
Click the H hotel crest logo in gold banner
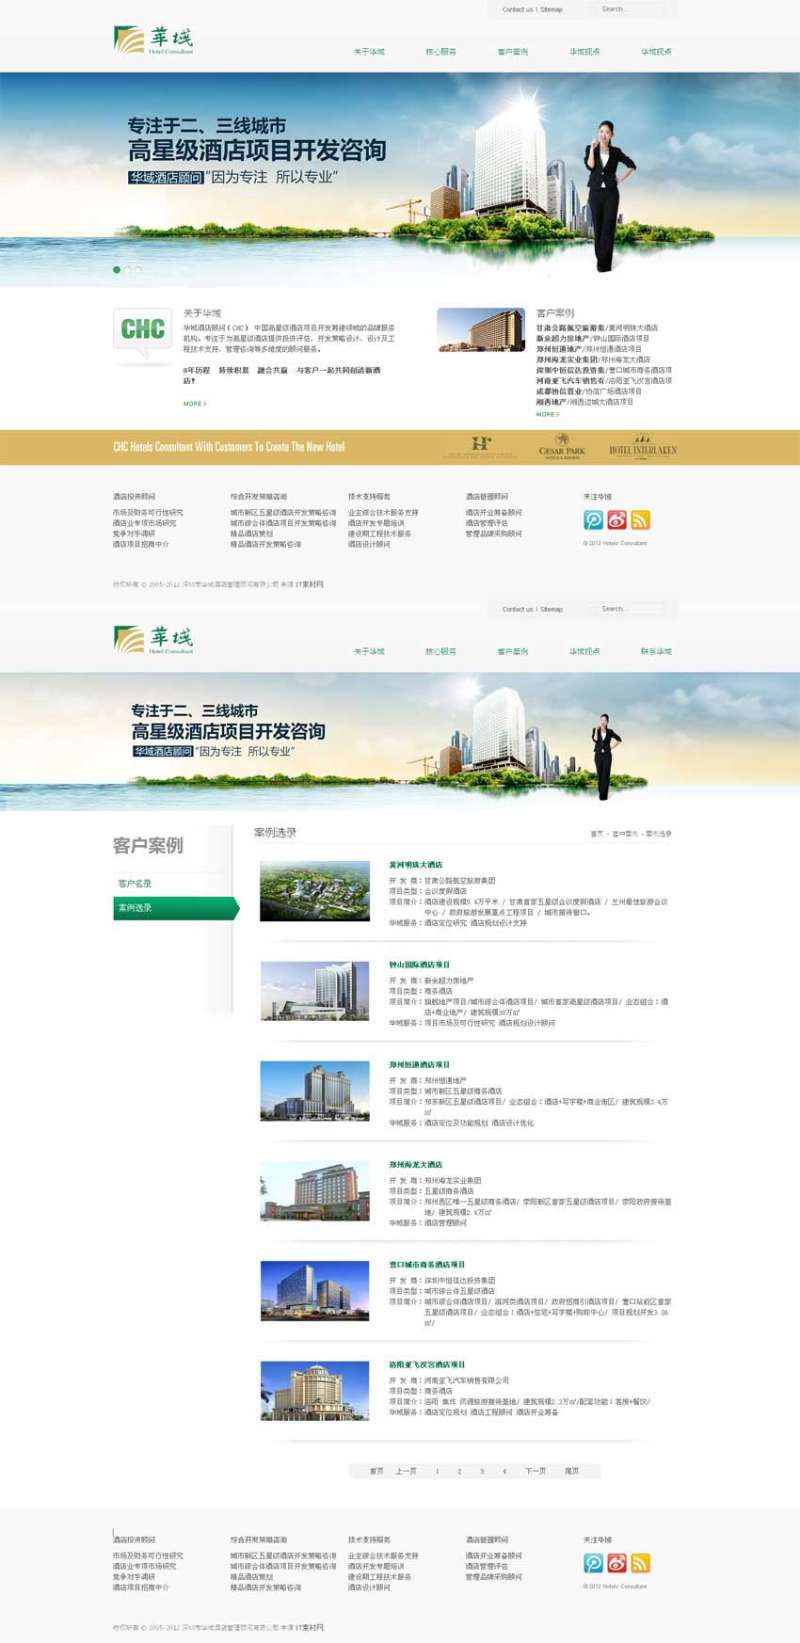[x=481, y=446]
